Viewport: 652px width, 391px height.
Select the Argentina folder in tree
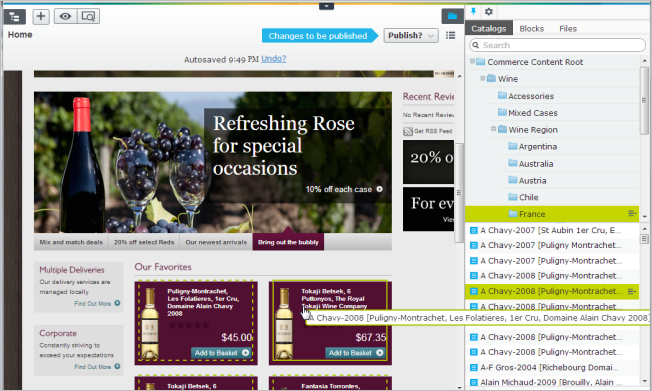[x=537, y=146]
